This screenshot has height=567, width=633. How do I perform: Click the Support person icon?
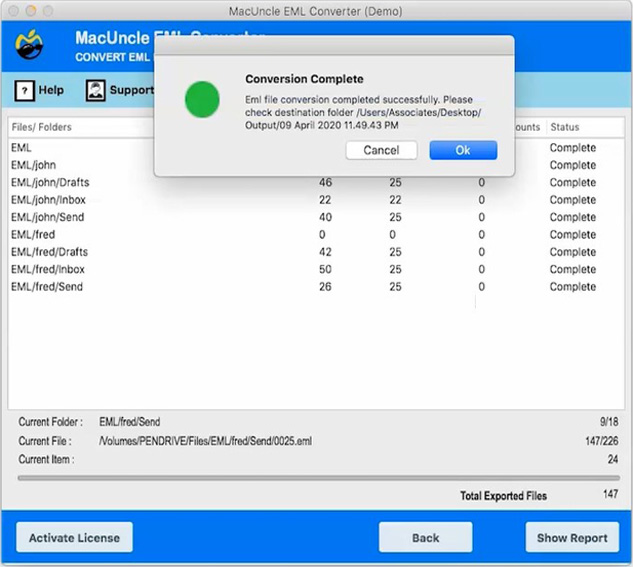(x=96, y=90)
